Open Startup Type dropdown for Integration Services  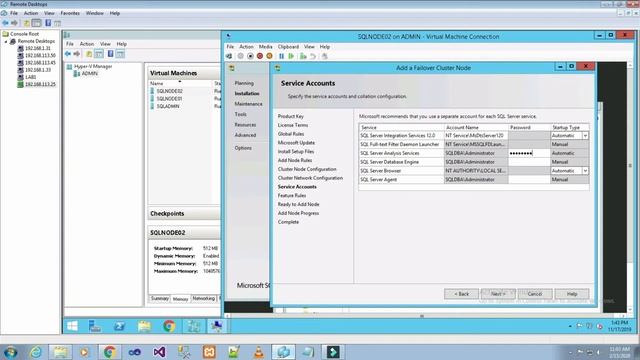tap(585, 136)
